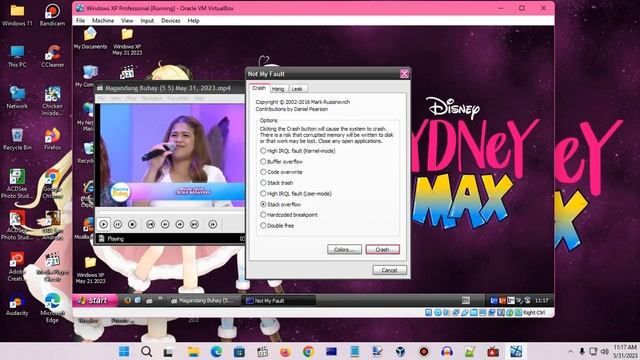Click the Crash button
Image resolution: width=640 pixels, height=360 pixels.
point(382,249)
